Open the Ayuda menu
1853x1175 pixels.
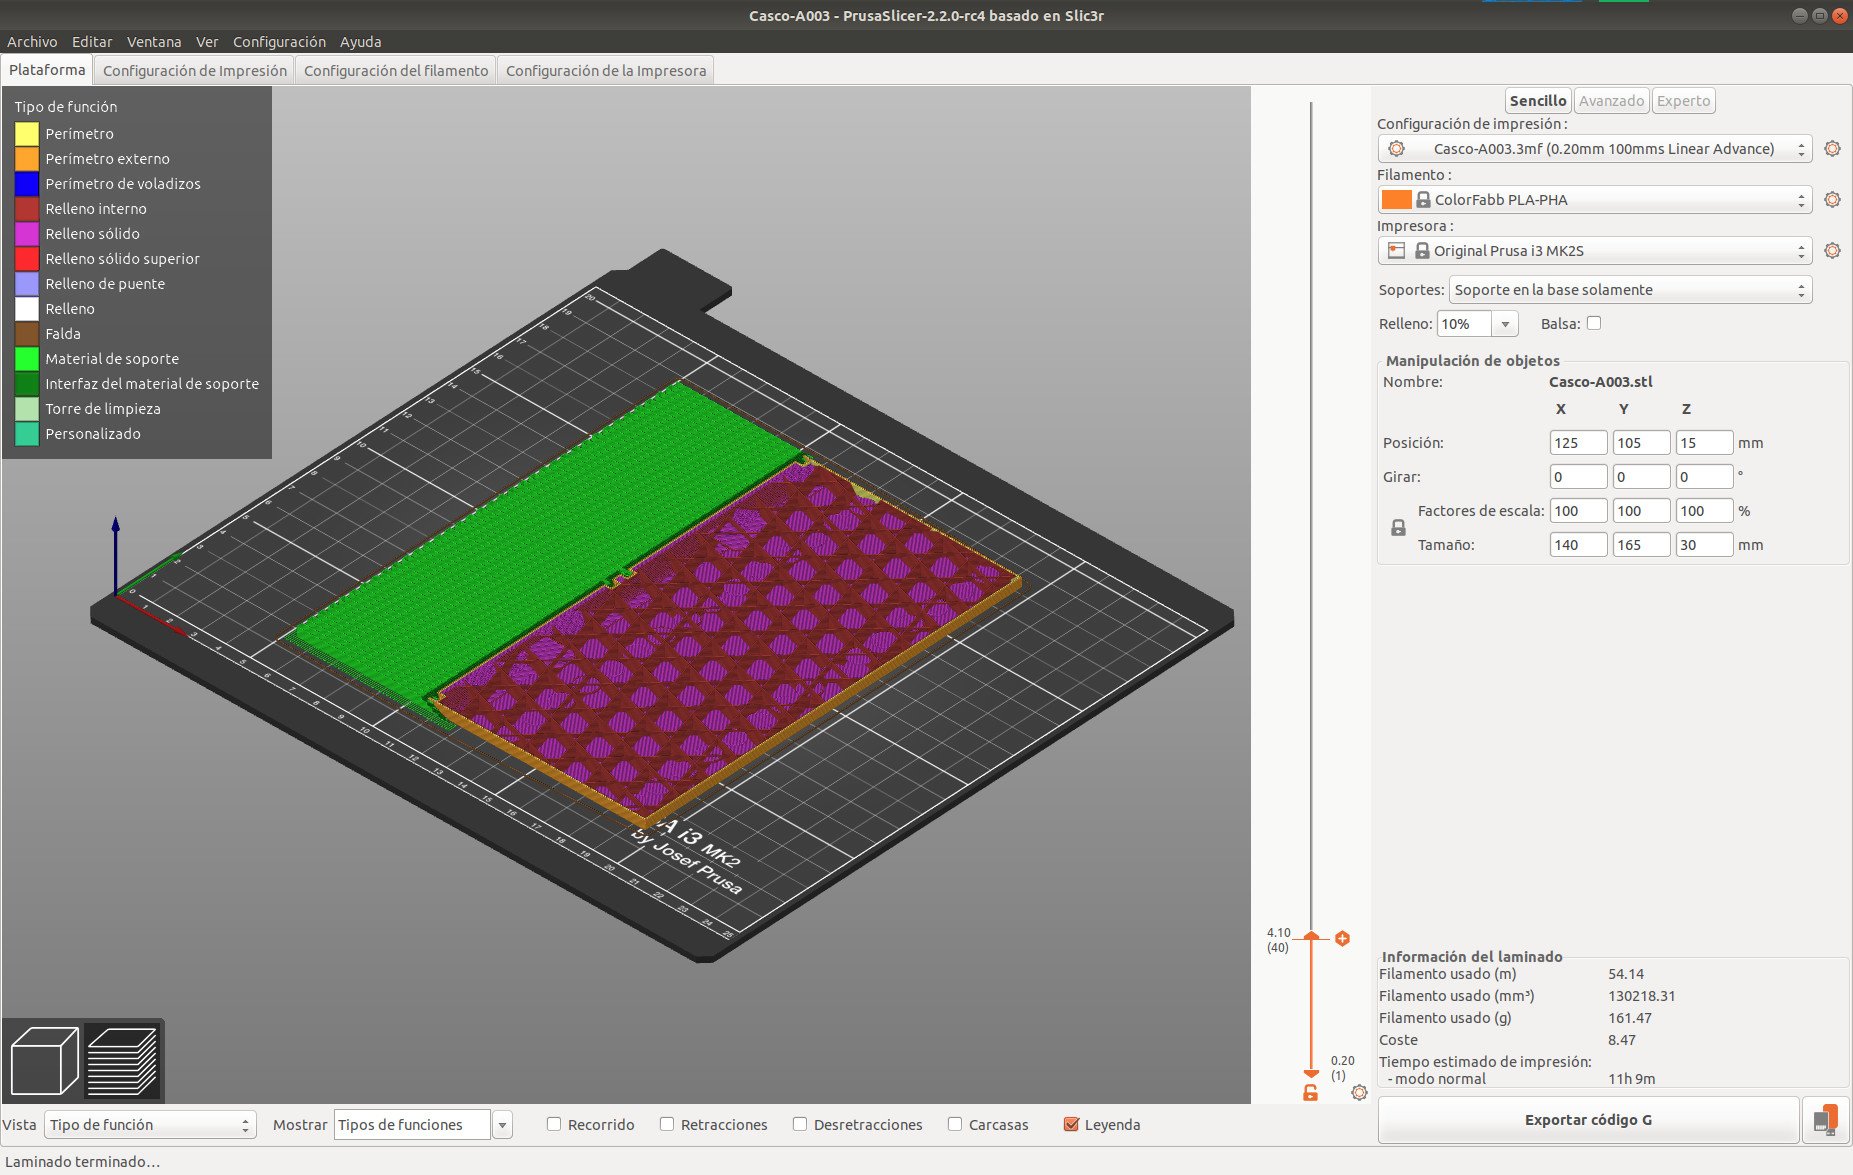(360, 42)
